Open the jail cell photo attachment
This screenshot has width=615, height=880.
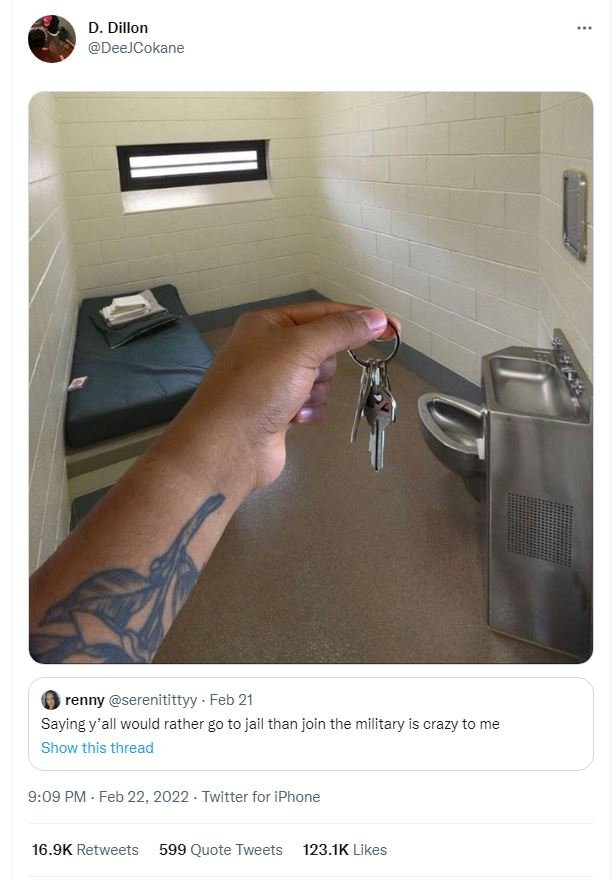coord(311,377)
